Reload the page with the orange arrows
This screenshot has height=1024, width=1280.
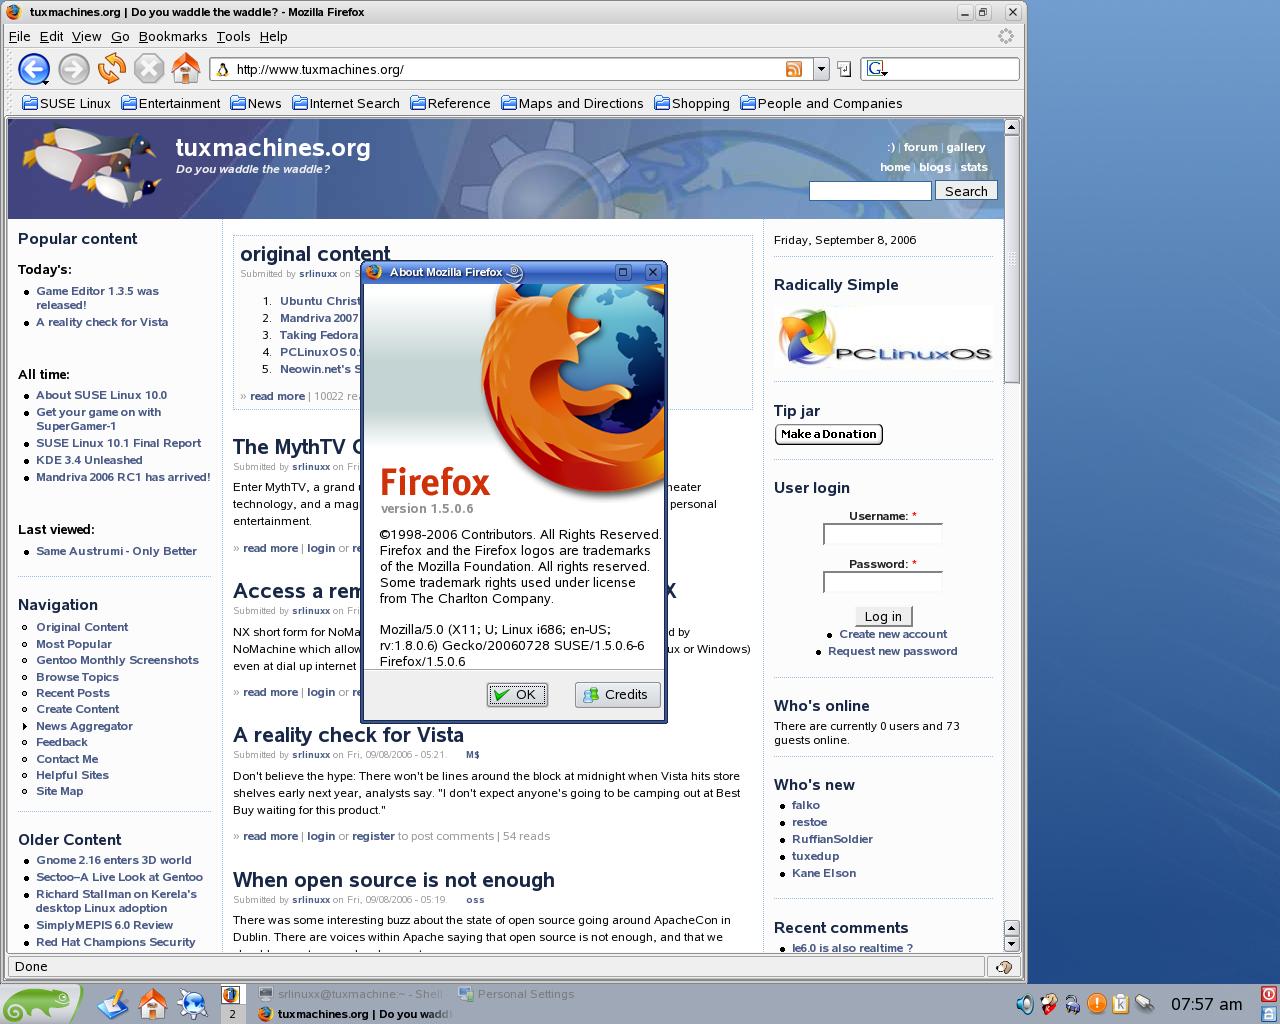click(x=111, y=69)
